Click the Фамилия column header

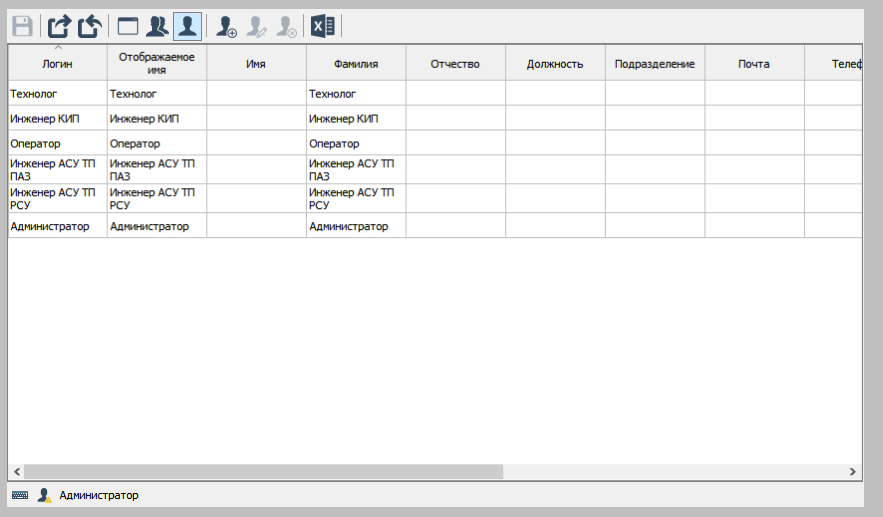pyautogui.click(x=356, y=64)
